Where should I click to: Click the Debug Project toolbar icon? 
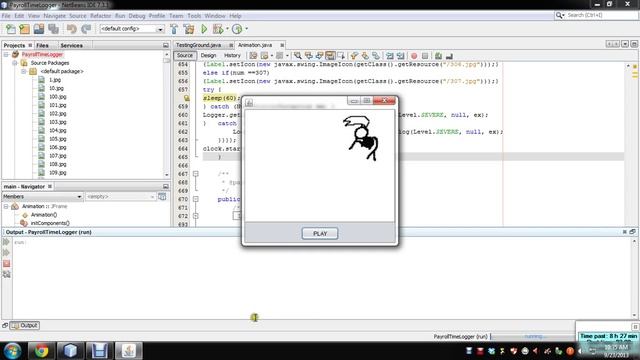click(x=218, y=29)
